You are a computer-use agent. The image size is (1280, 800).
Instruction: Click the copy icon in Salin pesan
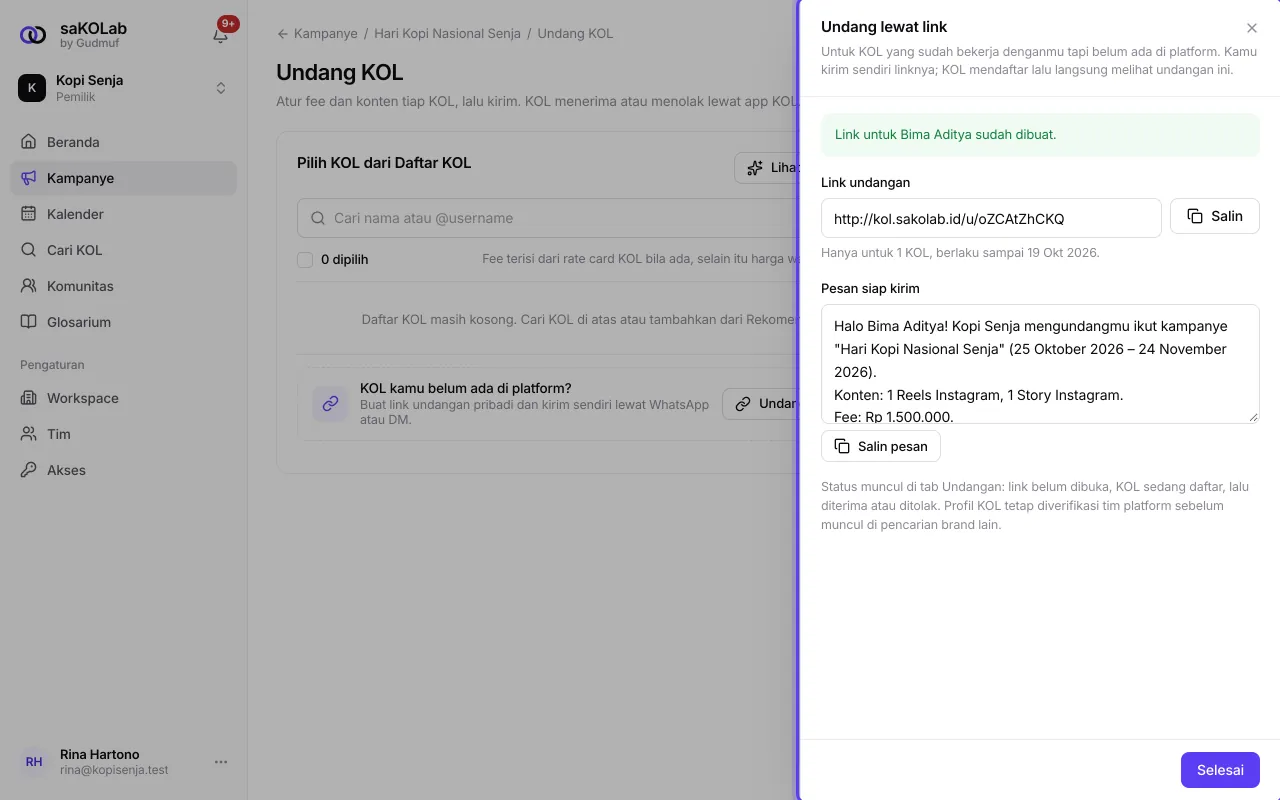click(842, 446)
